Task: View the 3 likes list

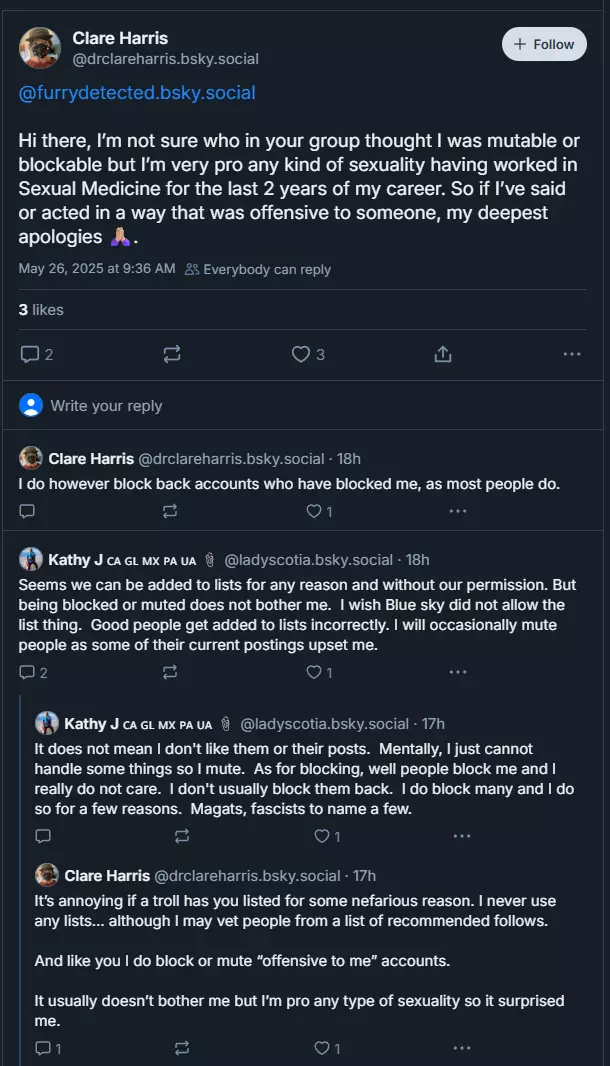Action: coord(41,310)
